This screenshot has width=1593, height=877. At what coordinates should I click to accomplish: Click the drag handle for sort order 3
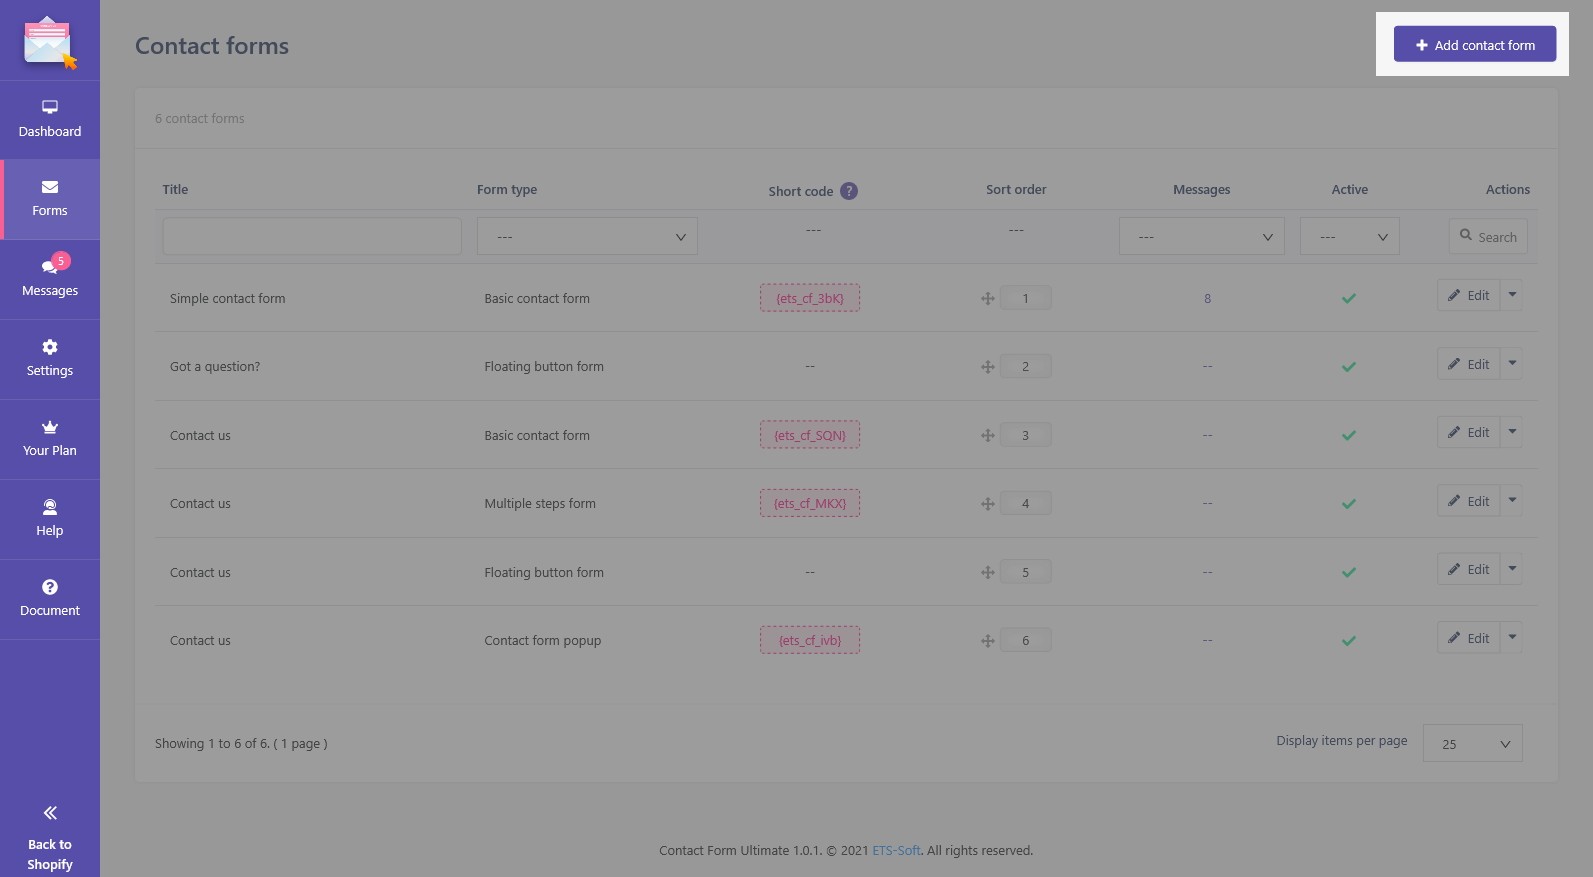(988, 435)
